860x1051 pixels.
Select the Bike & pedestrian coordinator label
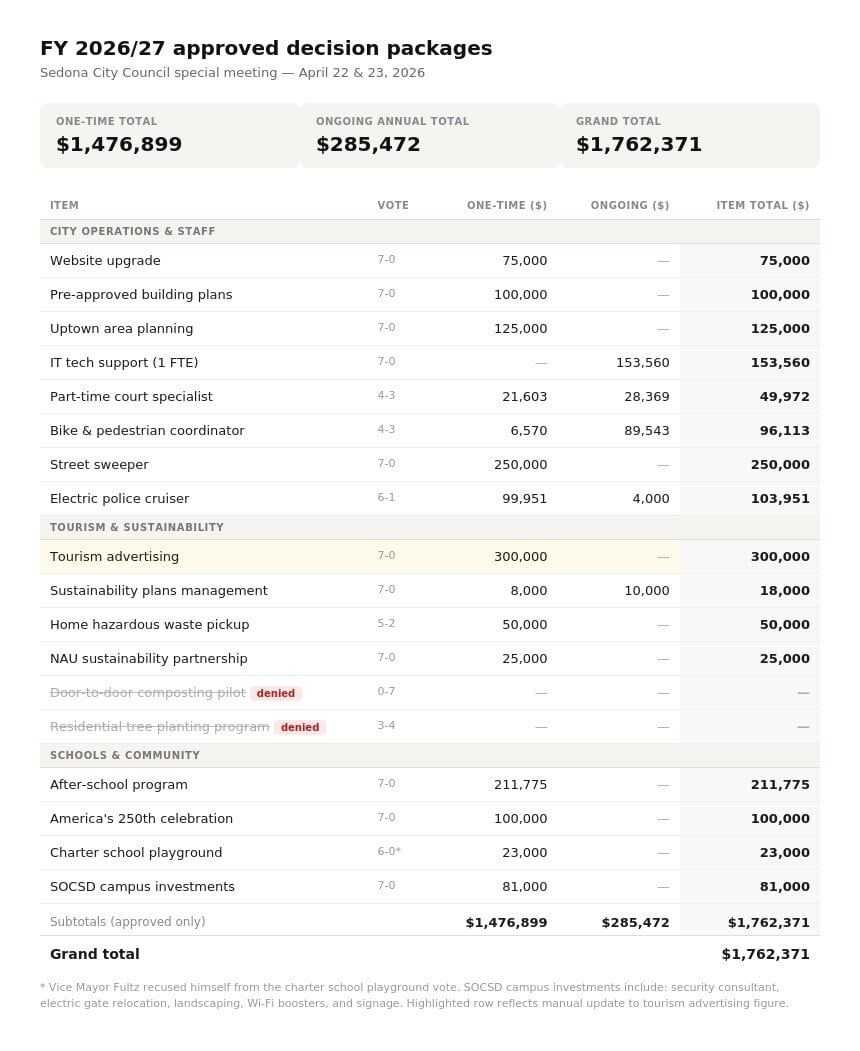[147, 430]
